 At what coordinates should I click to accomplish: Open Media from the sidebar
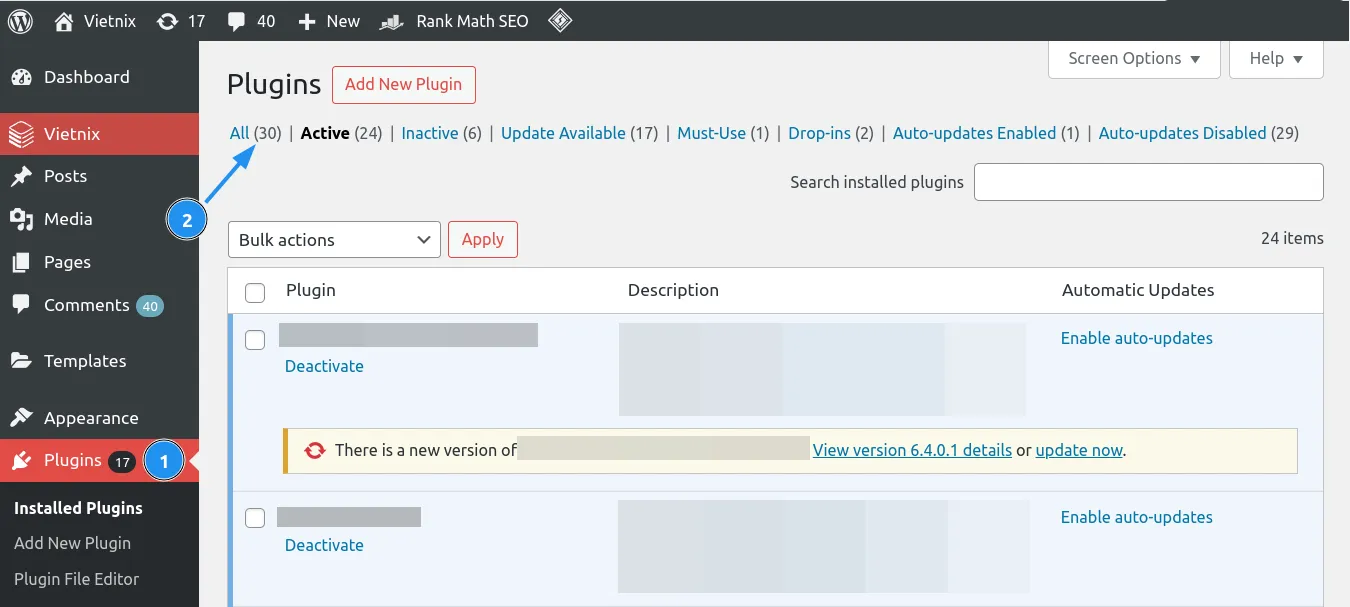(68, 219)
